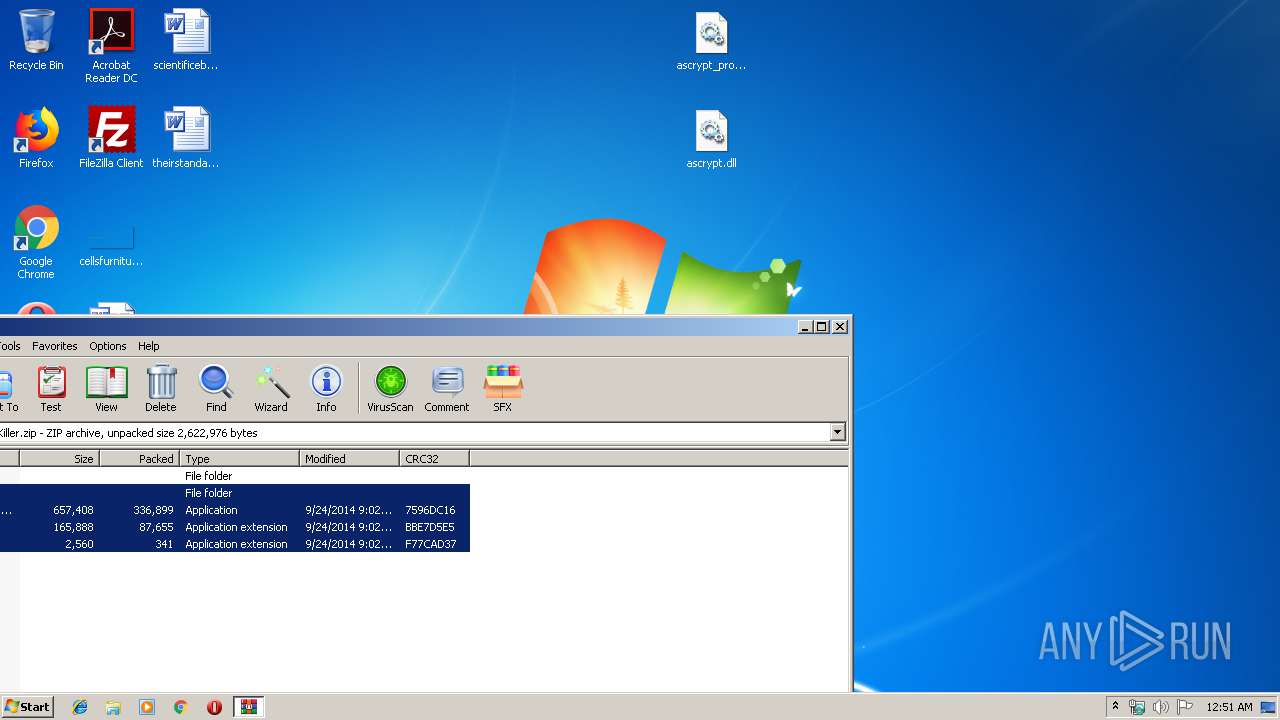Sort by the Modified column header

point(349,459)
